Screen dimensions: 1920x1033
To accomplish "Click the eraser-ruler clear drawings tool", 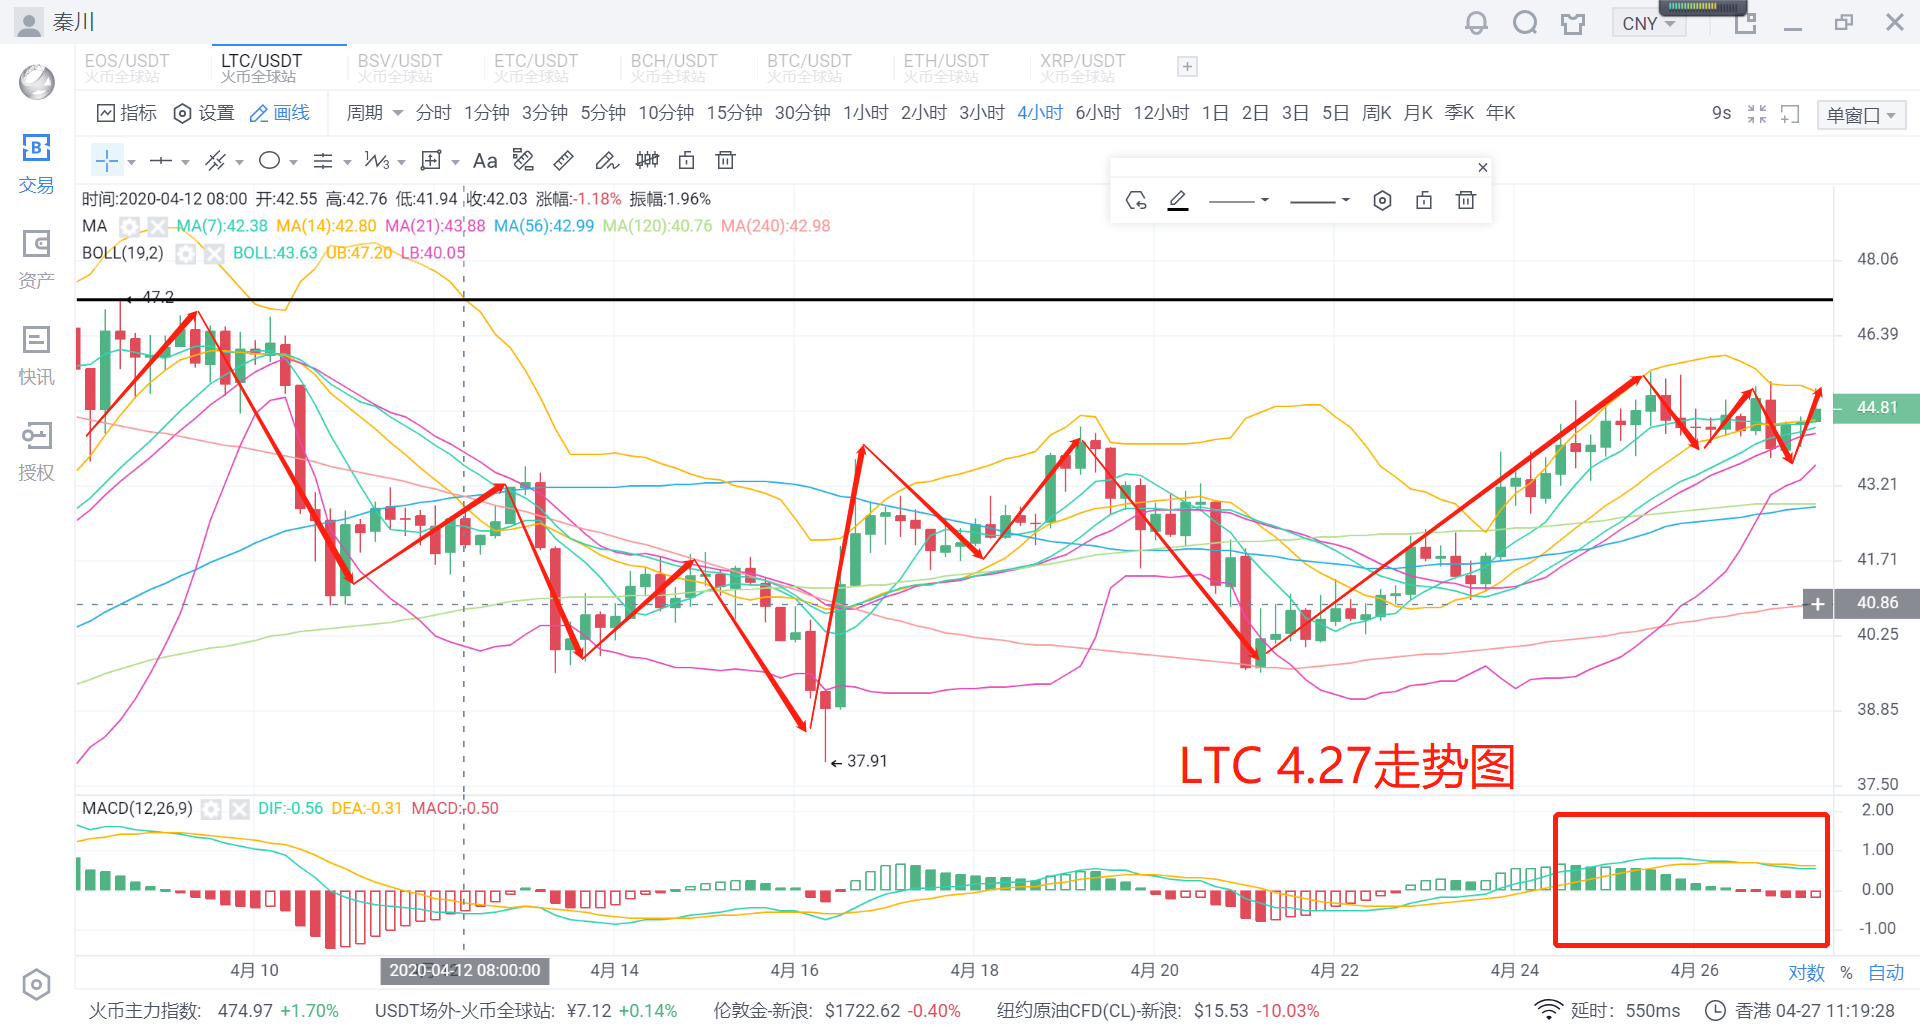I will [523, 160].
